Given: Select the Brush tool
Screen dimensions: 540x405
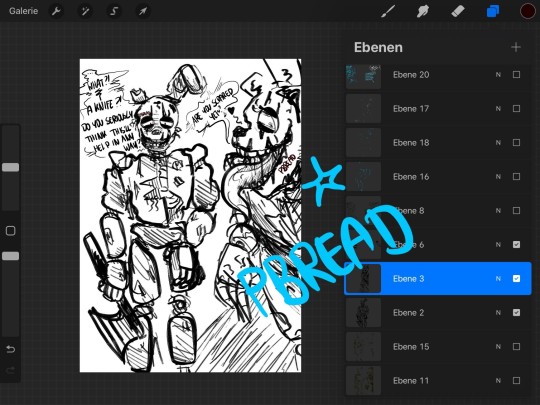Looking at the screenshot, I should (388, 11).
